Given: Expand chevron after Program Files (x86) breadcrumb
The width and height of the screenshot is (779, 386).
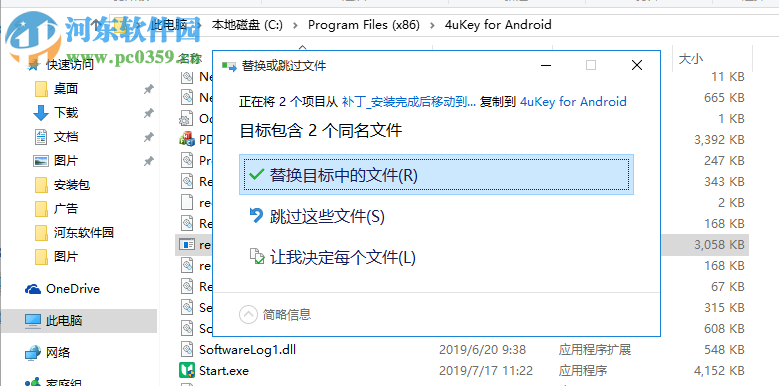Looking at the screenshot, I should click(432, 25).
